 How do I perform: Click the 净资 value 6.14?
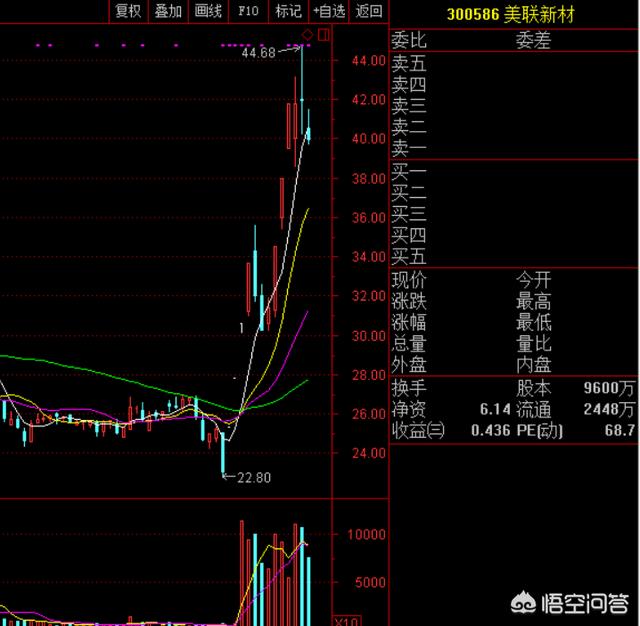(x=495, y=409)
